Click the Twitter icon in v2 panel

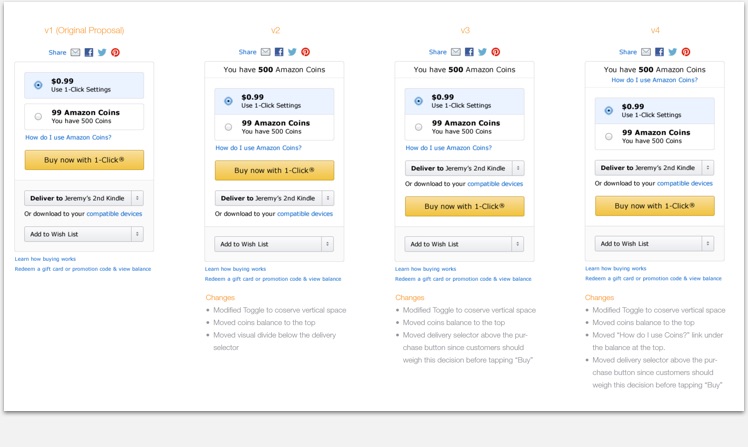coord(292,52)
